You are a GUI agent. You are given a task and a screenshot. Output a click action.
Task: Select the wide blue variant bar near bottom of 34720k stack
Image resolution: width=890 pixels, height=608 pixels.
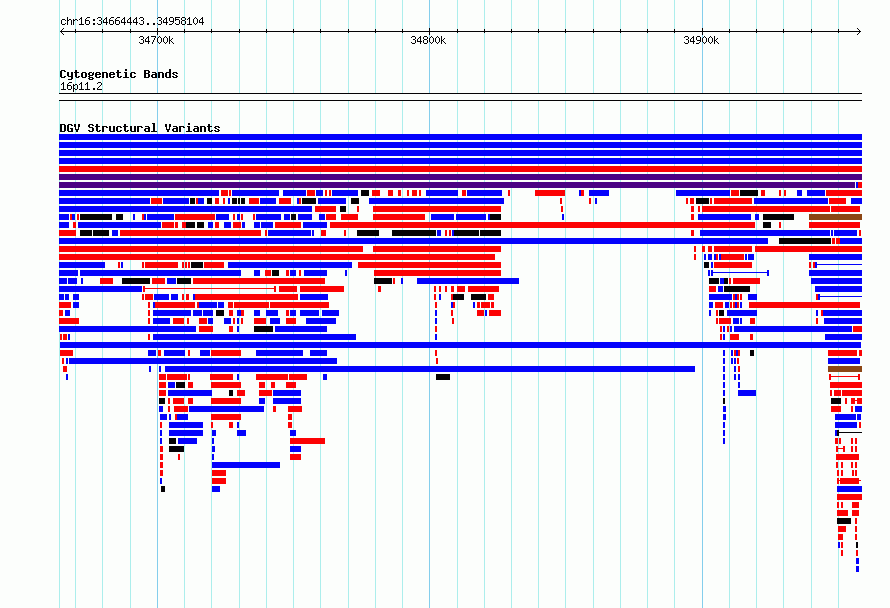pyautogui.click(x=246, y=465)
